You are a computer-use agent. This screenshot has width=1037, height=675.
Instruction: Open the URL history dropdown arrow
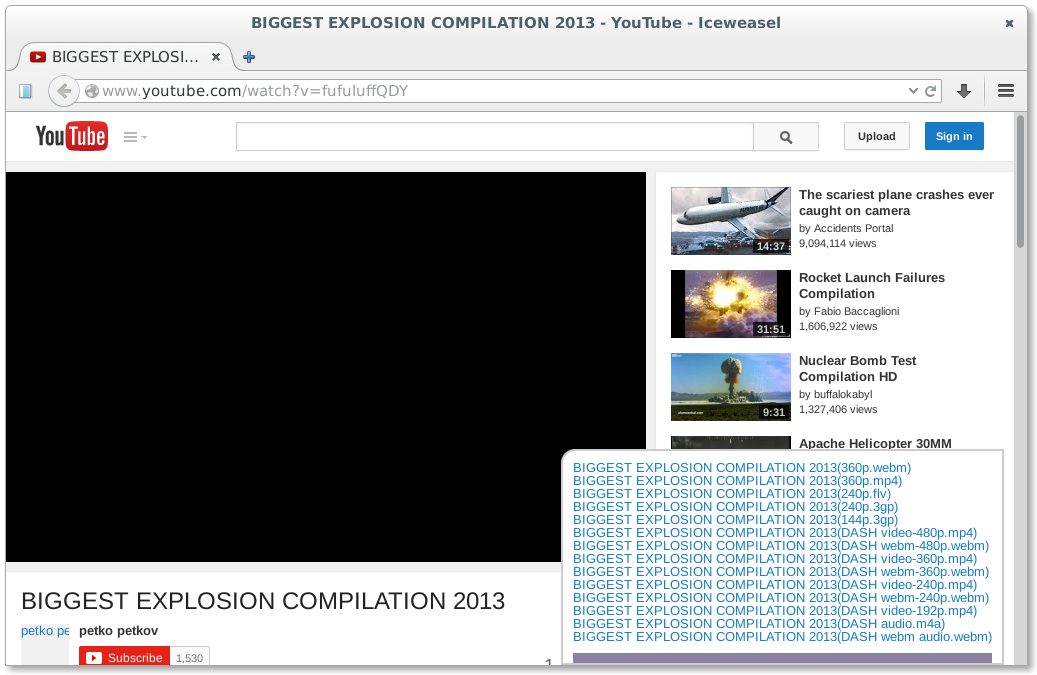tap(913, 91)
